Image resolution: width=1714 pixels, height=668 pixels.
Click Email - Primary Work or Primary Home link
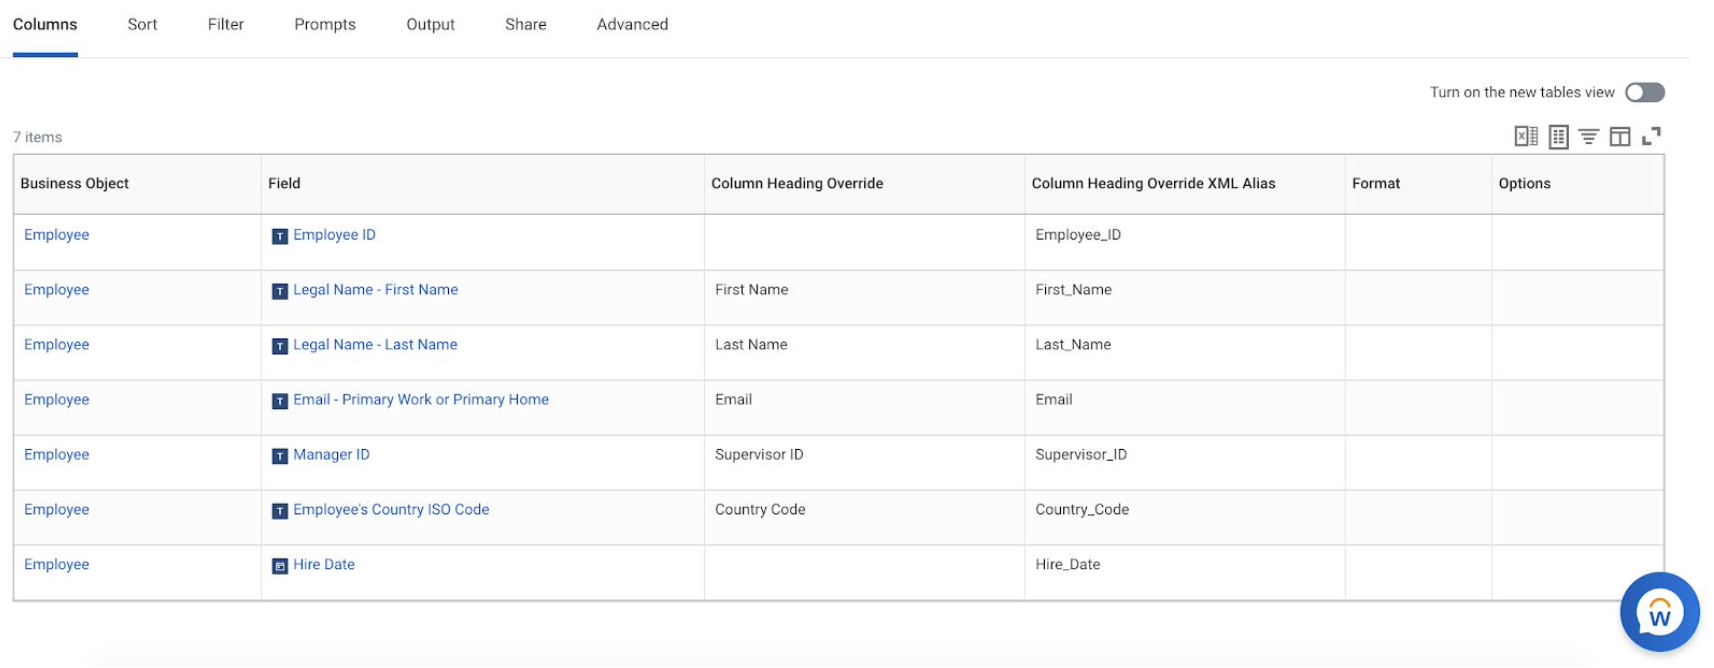[x=420, y=400]
